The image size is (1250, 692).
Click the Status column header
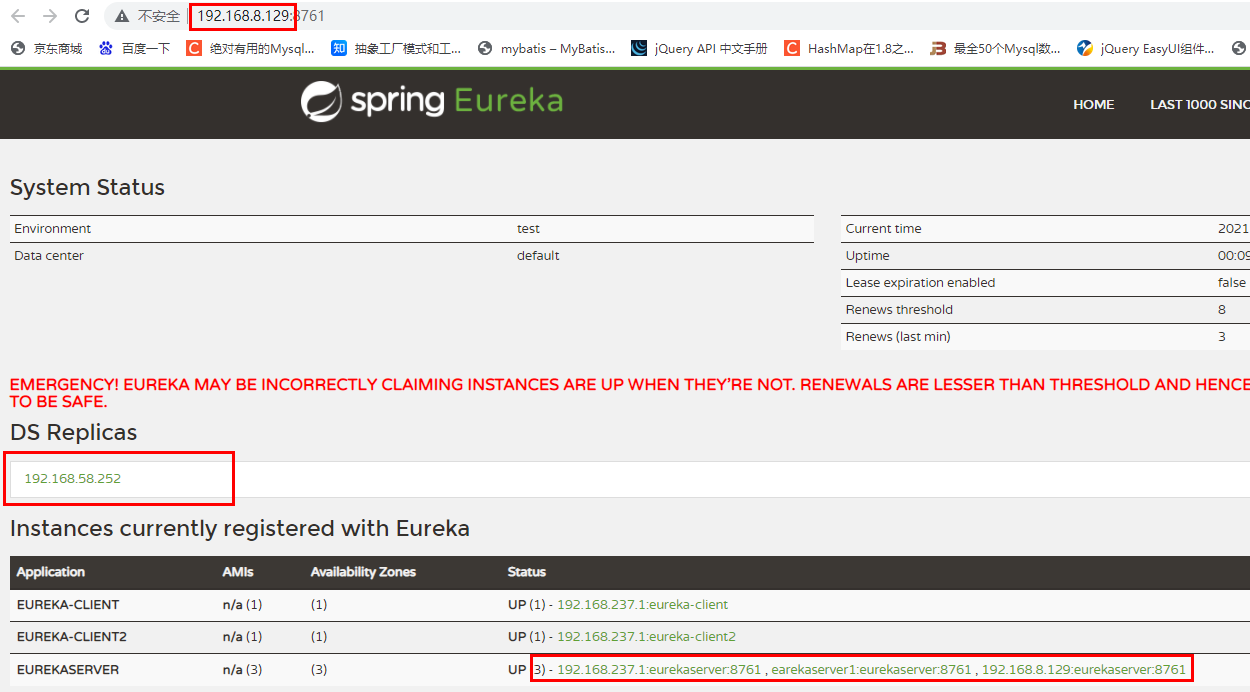point(527,572)
